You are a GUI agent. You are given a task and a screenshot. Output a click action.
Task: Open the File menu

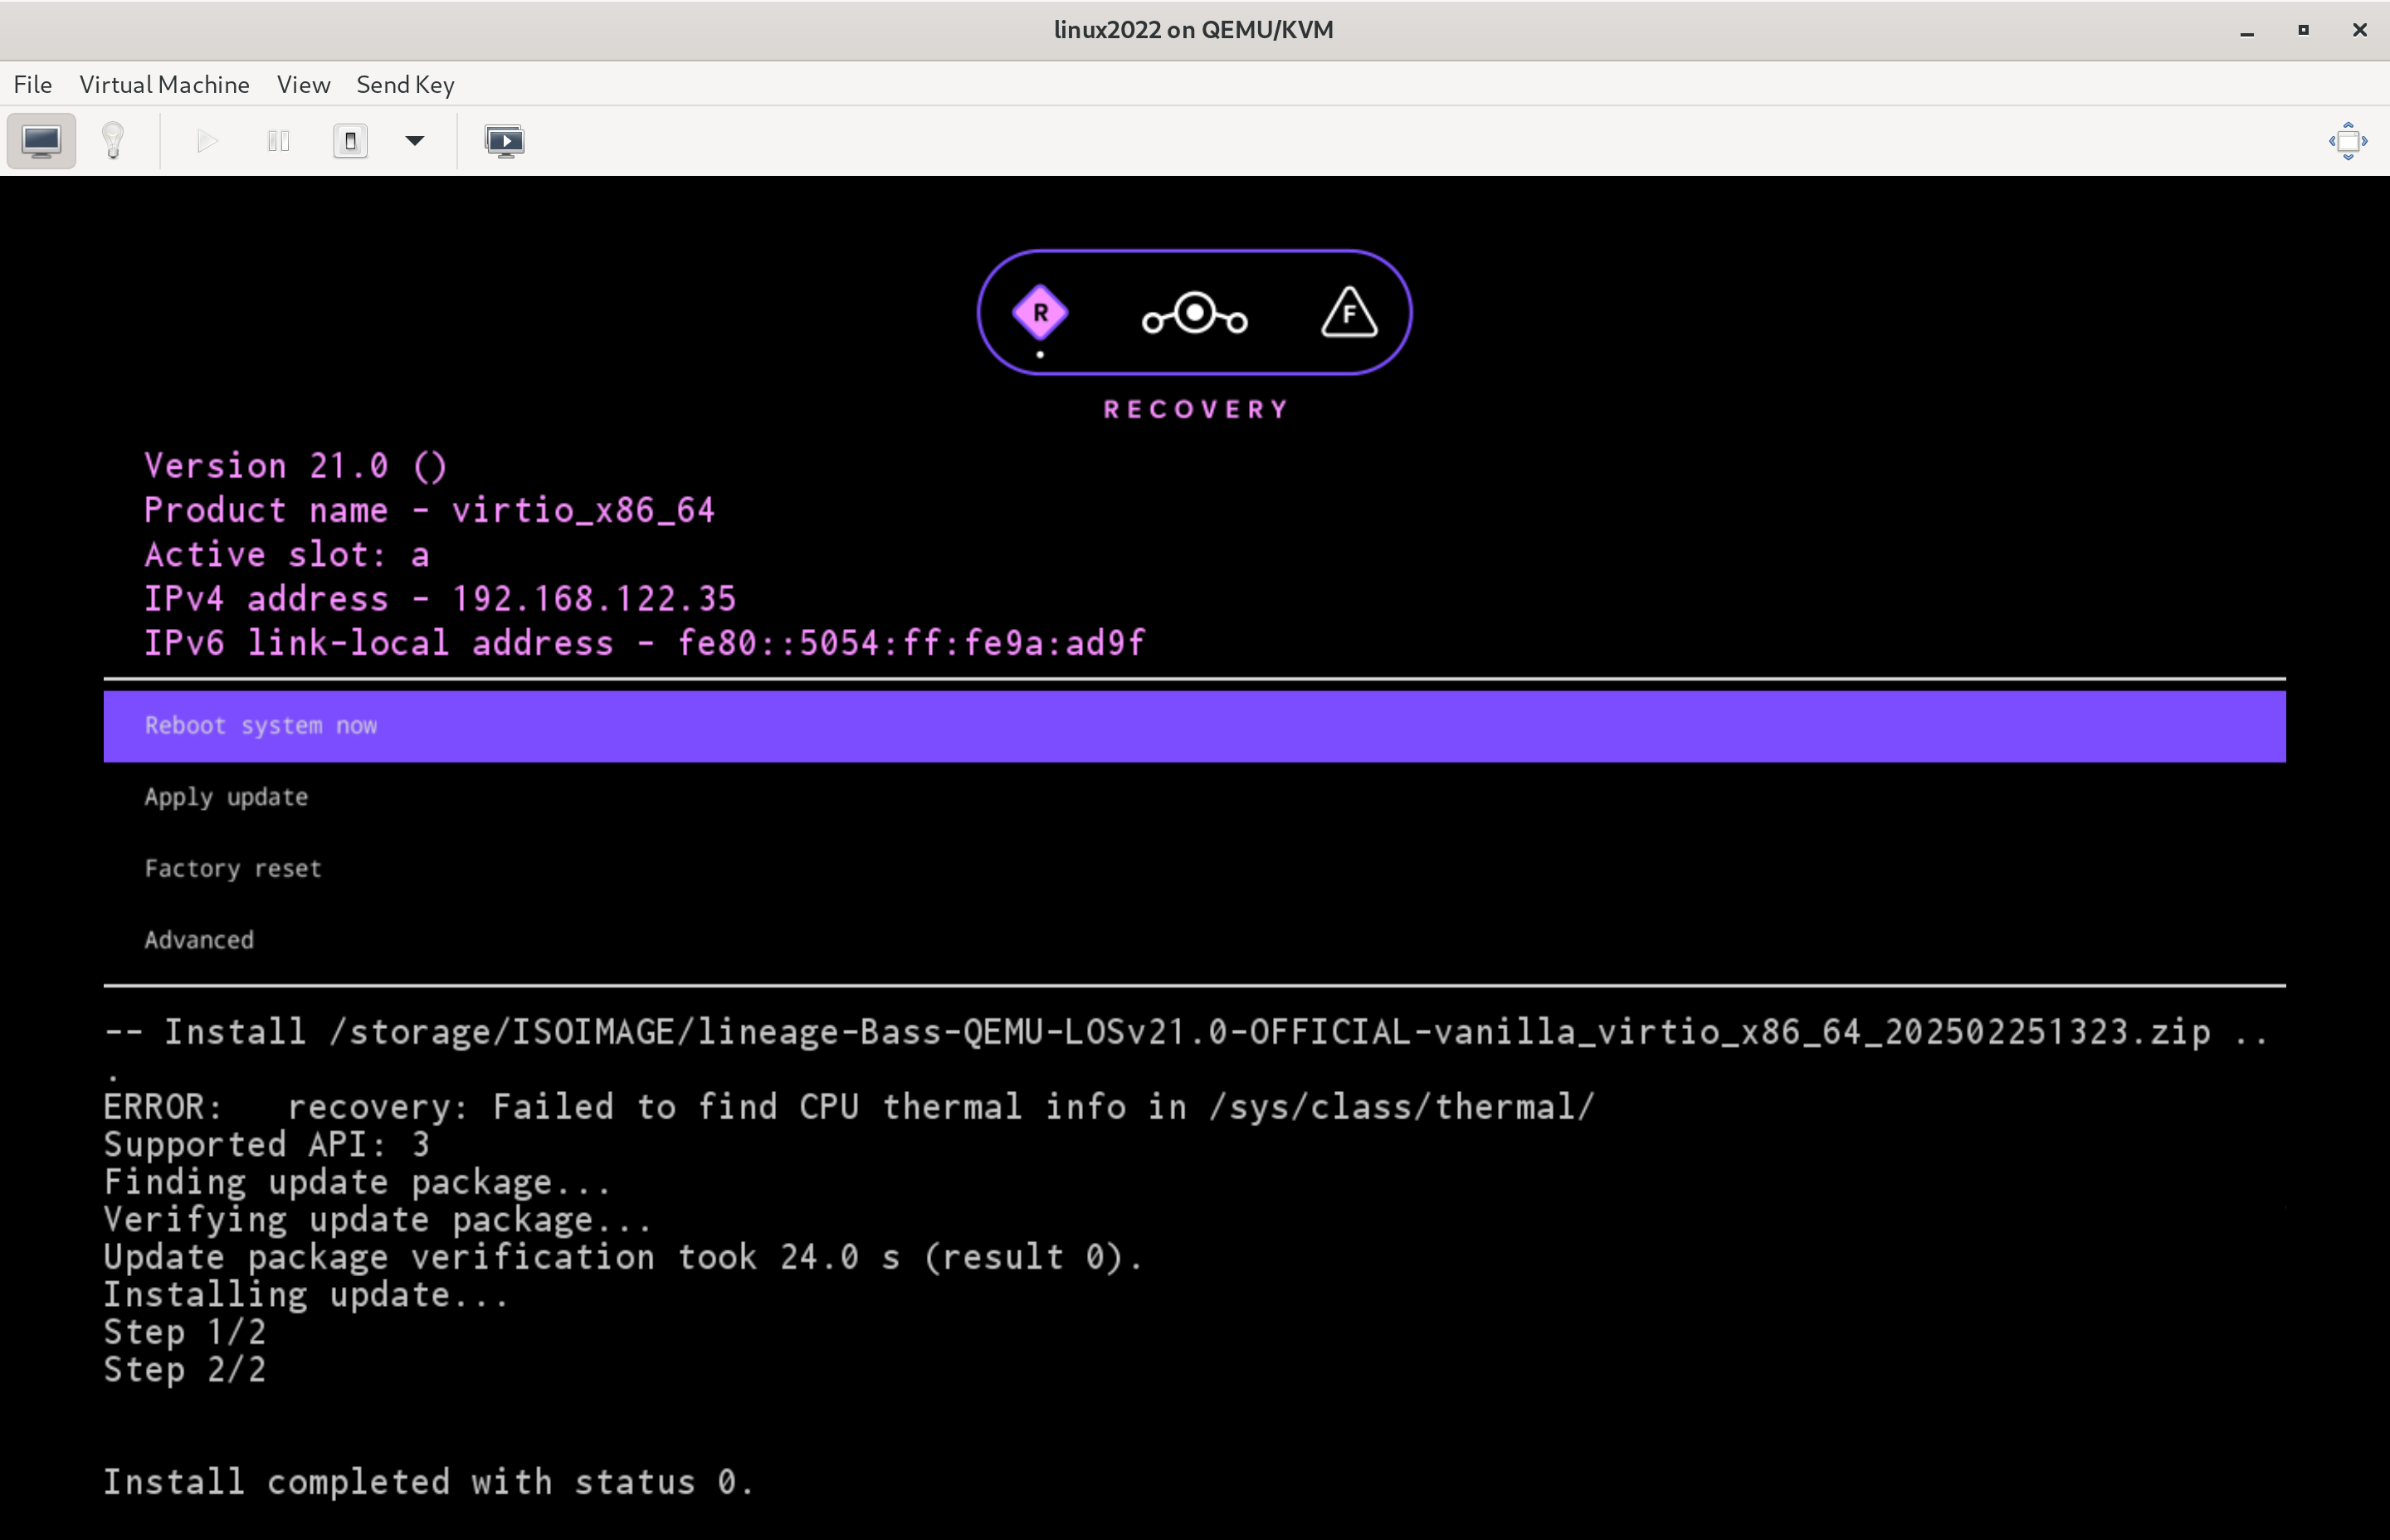point(33,84)
